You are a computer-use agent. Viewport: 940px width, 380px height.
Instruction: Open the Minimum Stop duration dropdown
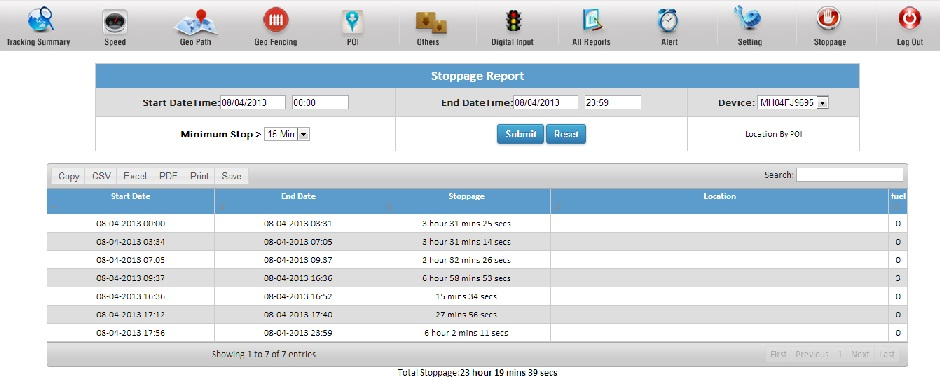point(287,134)
